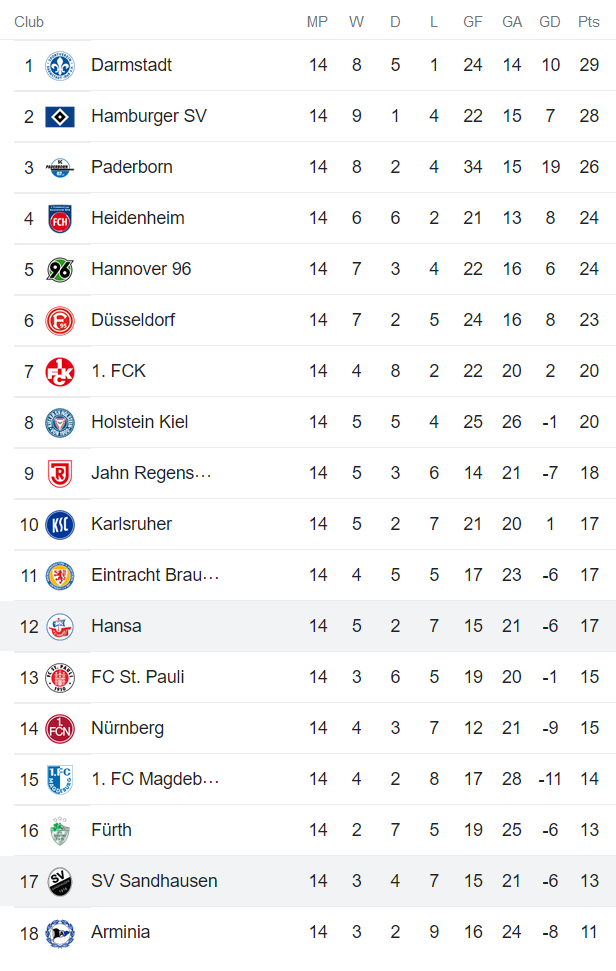The width and height of the screenshot is (616, 971).
Task: Sort the table by the Pts column
Action: [588, 20]
